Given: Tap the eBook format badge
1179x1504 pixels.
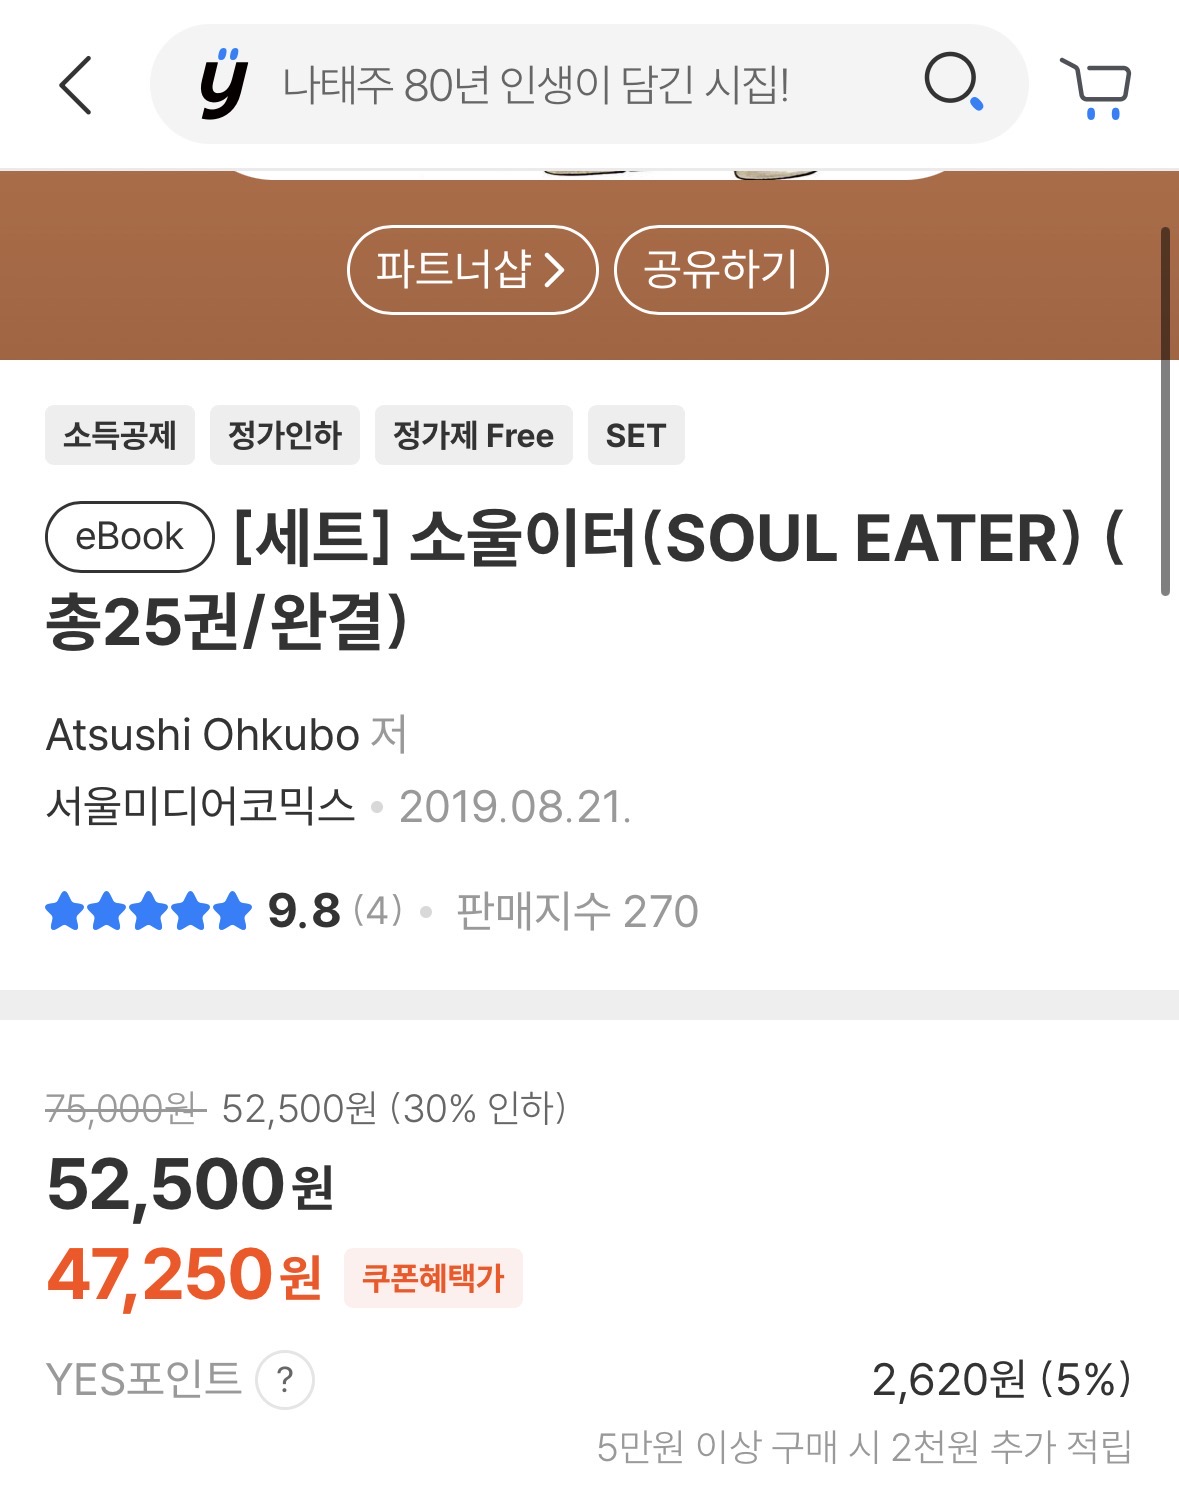Looking at the screenshot, I should coord(130,537).
